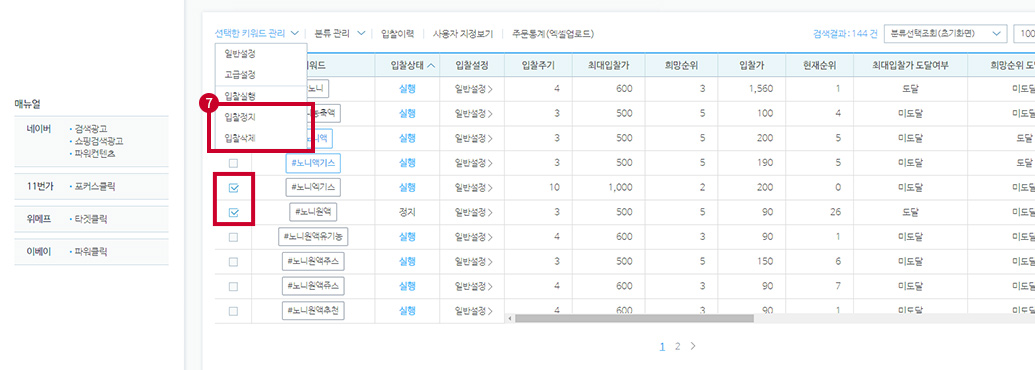Open 검색광고 manual under 네이버
1035x370 pixels.
[x=92, y=129]
